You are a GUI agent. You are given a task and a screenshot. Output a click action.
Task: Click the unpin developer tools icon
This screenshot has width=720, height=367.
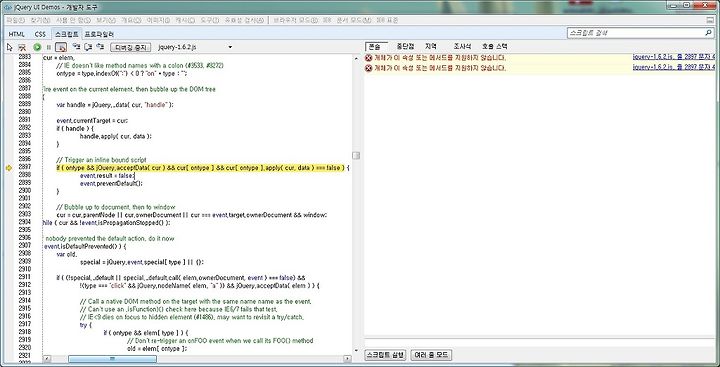[x=710, y=20]
